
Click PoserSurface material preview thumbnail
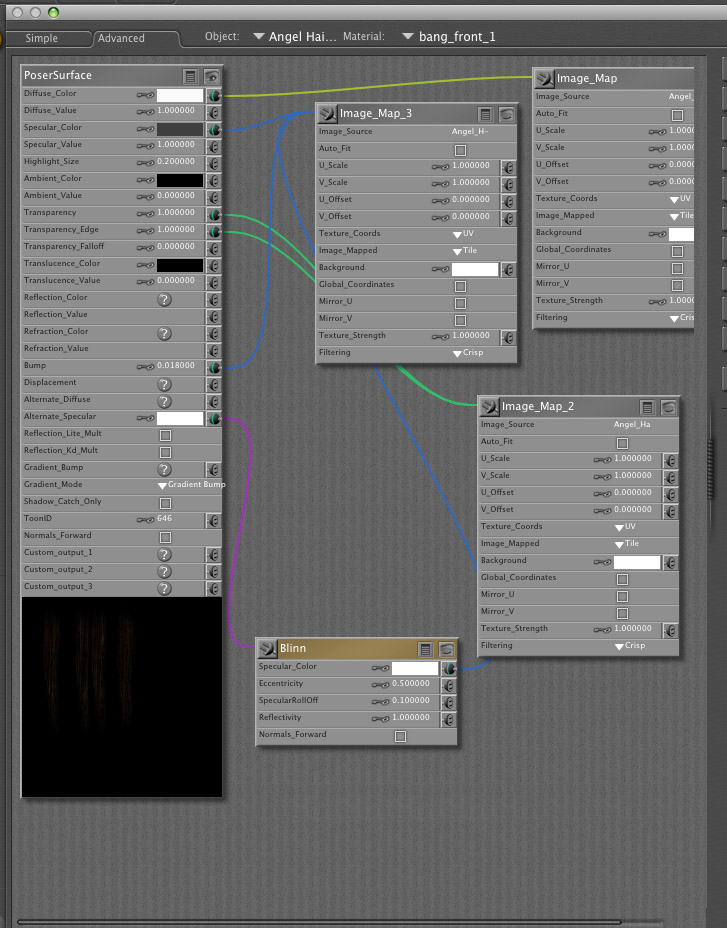tap(122, 697)
